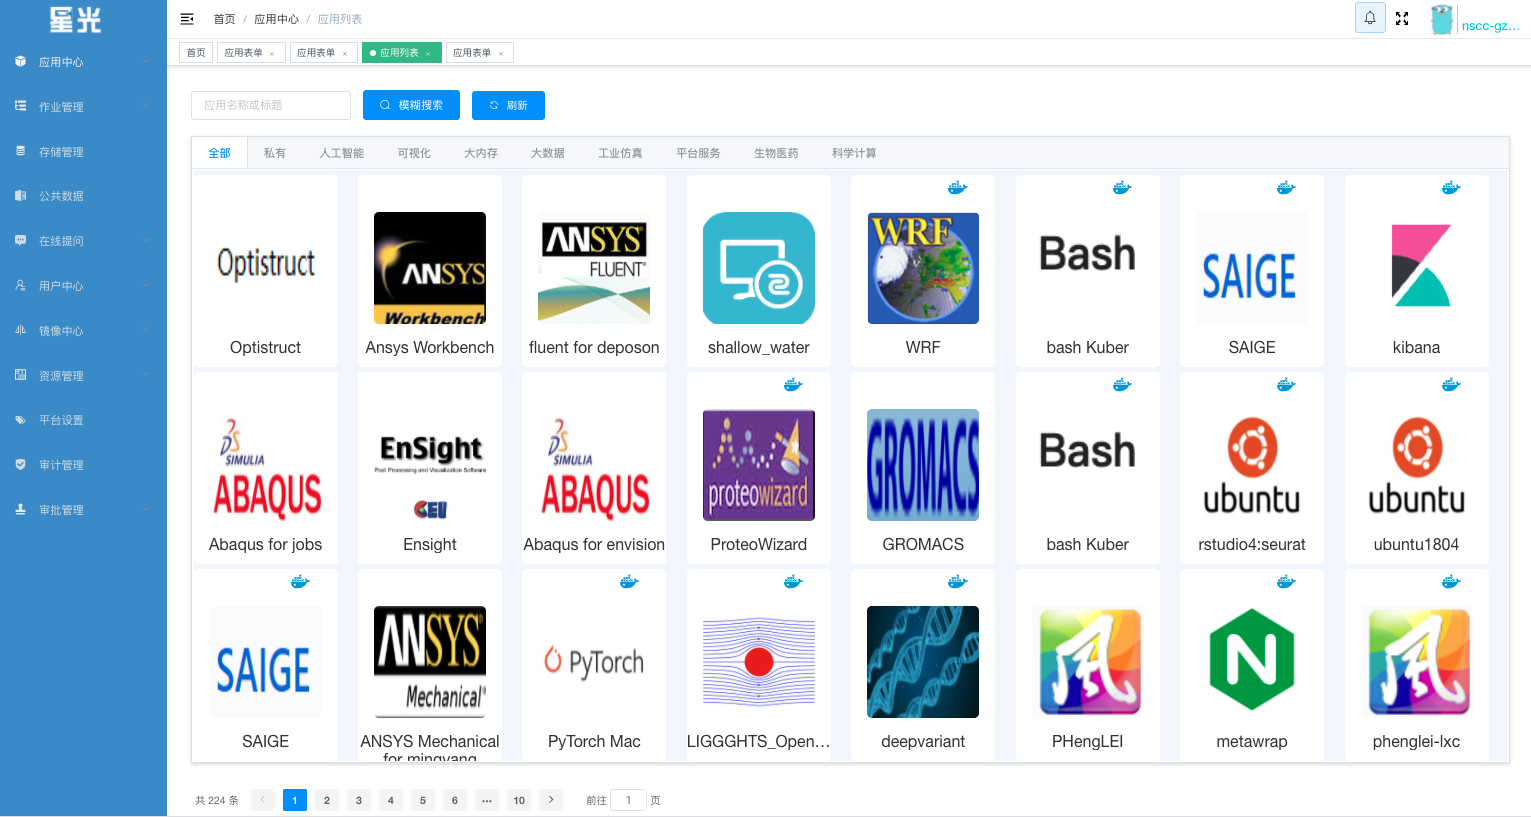1531x817 pixels.
Task: Click the gopher user avatar
Action: point(1441,19)
